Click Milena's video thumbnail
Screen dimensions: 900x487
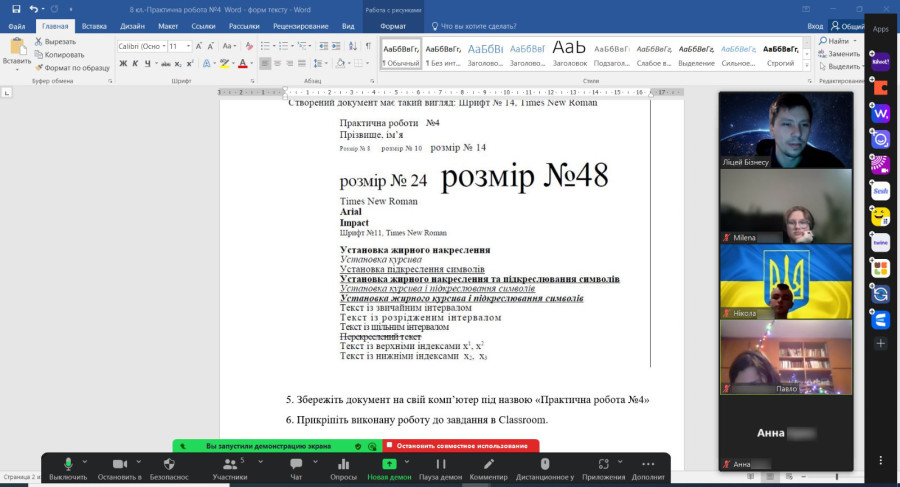[786, 206]
